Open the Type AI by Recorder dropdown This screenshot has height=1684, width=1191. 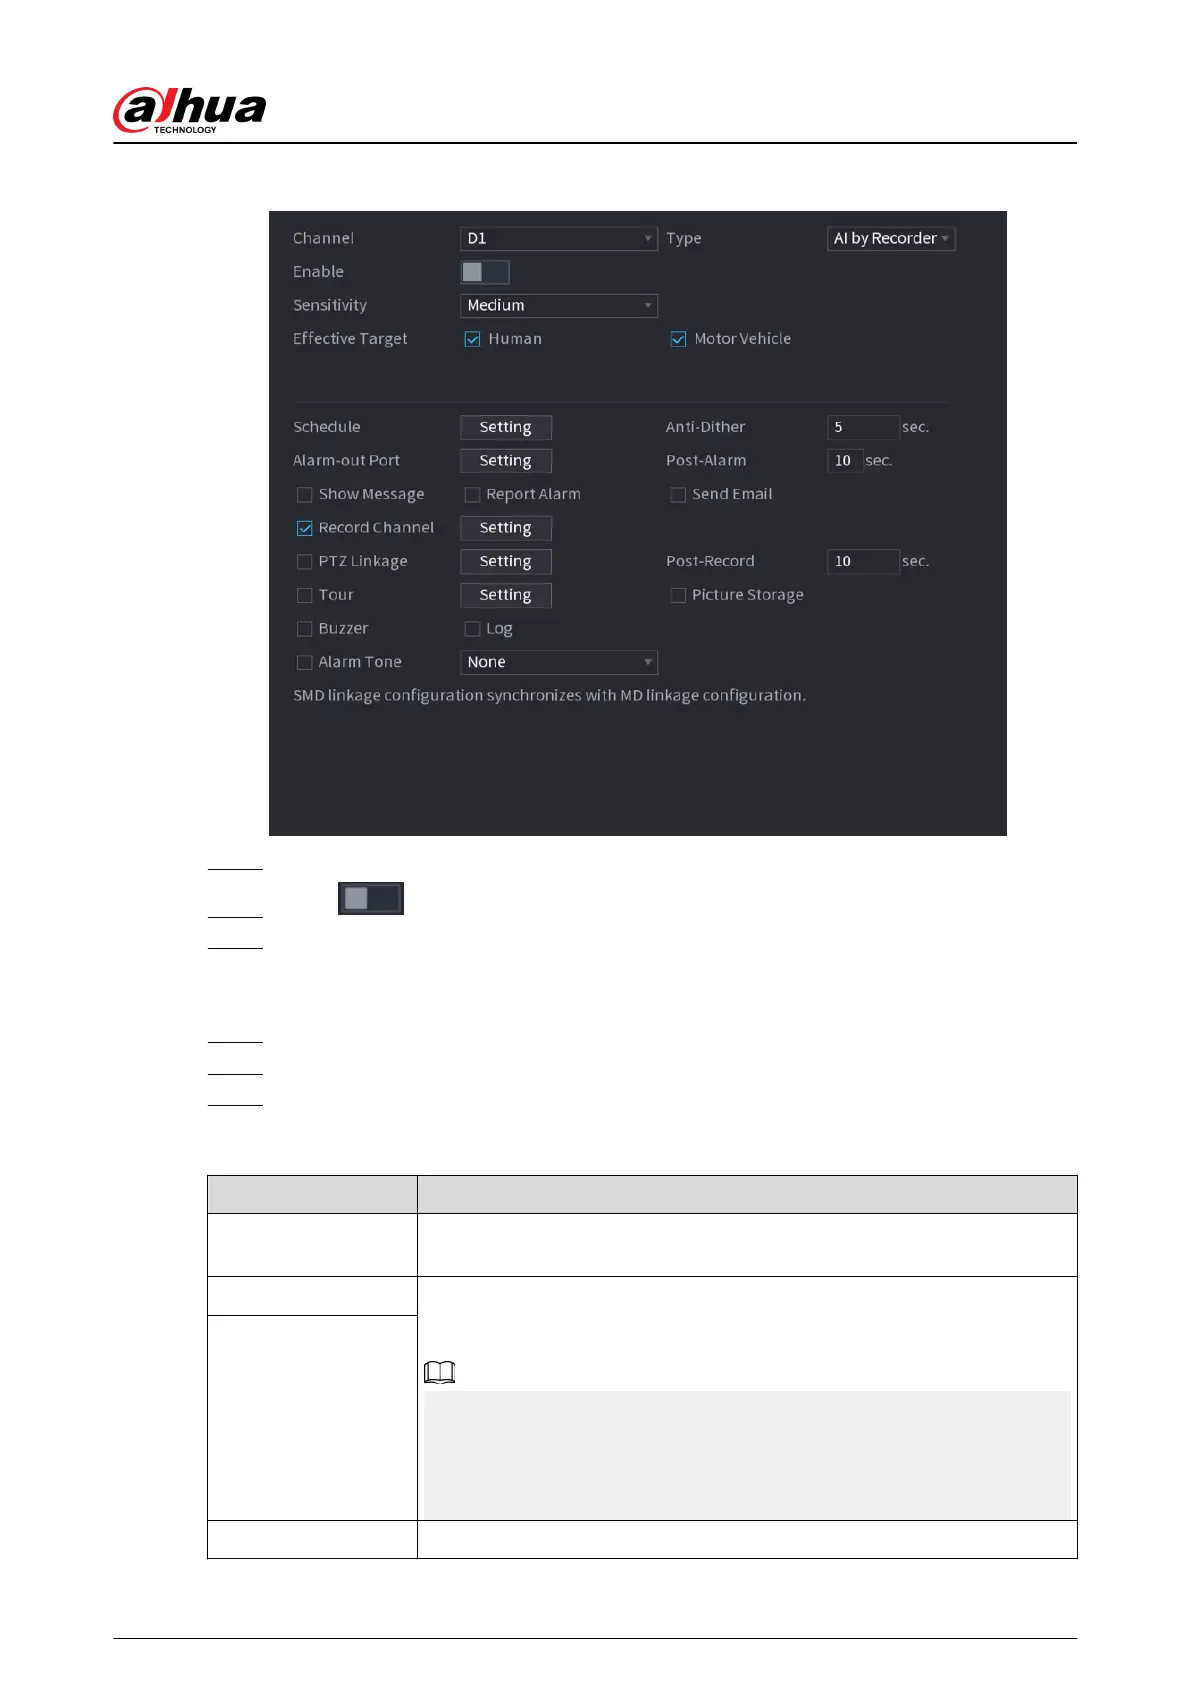click(891, 238)
